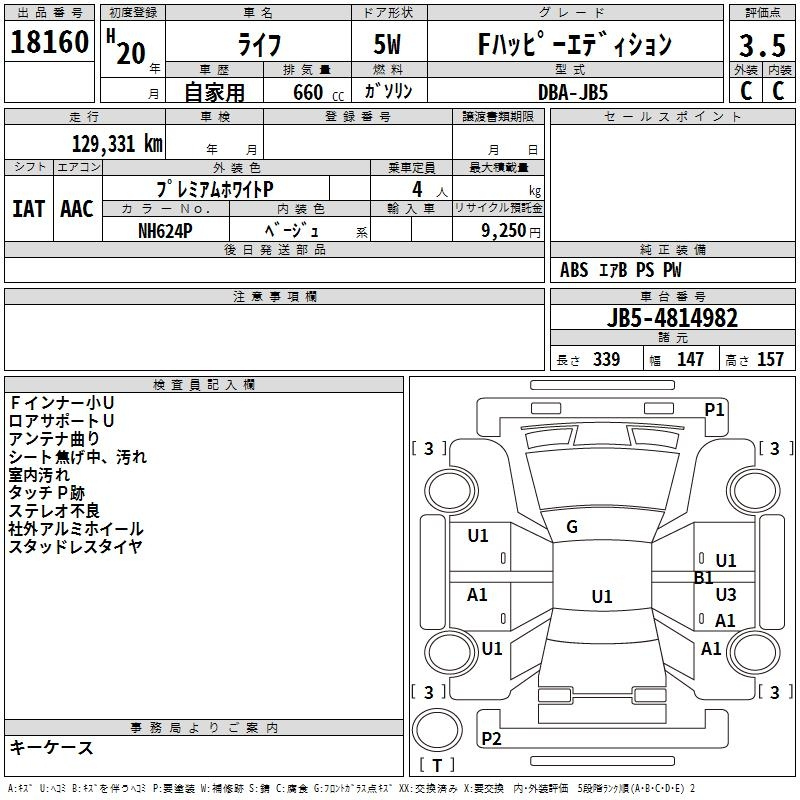The image size is (800, 800).
Task: Click height value 157
Action: [770, 360]
